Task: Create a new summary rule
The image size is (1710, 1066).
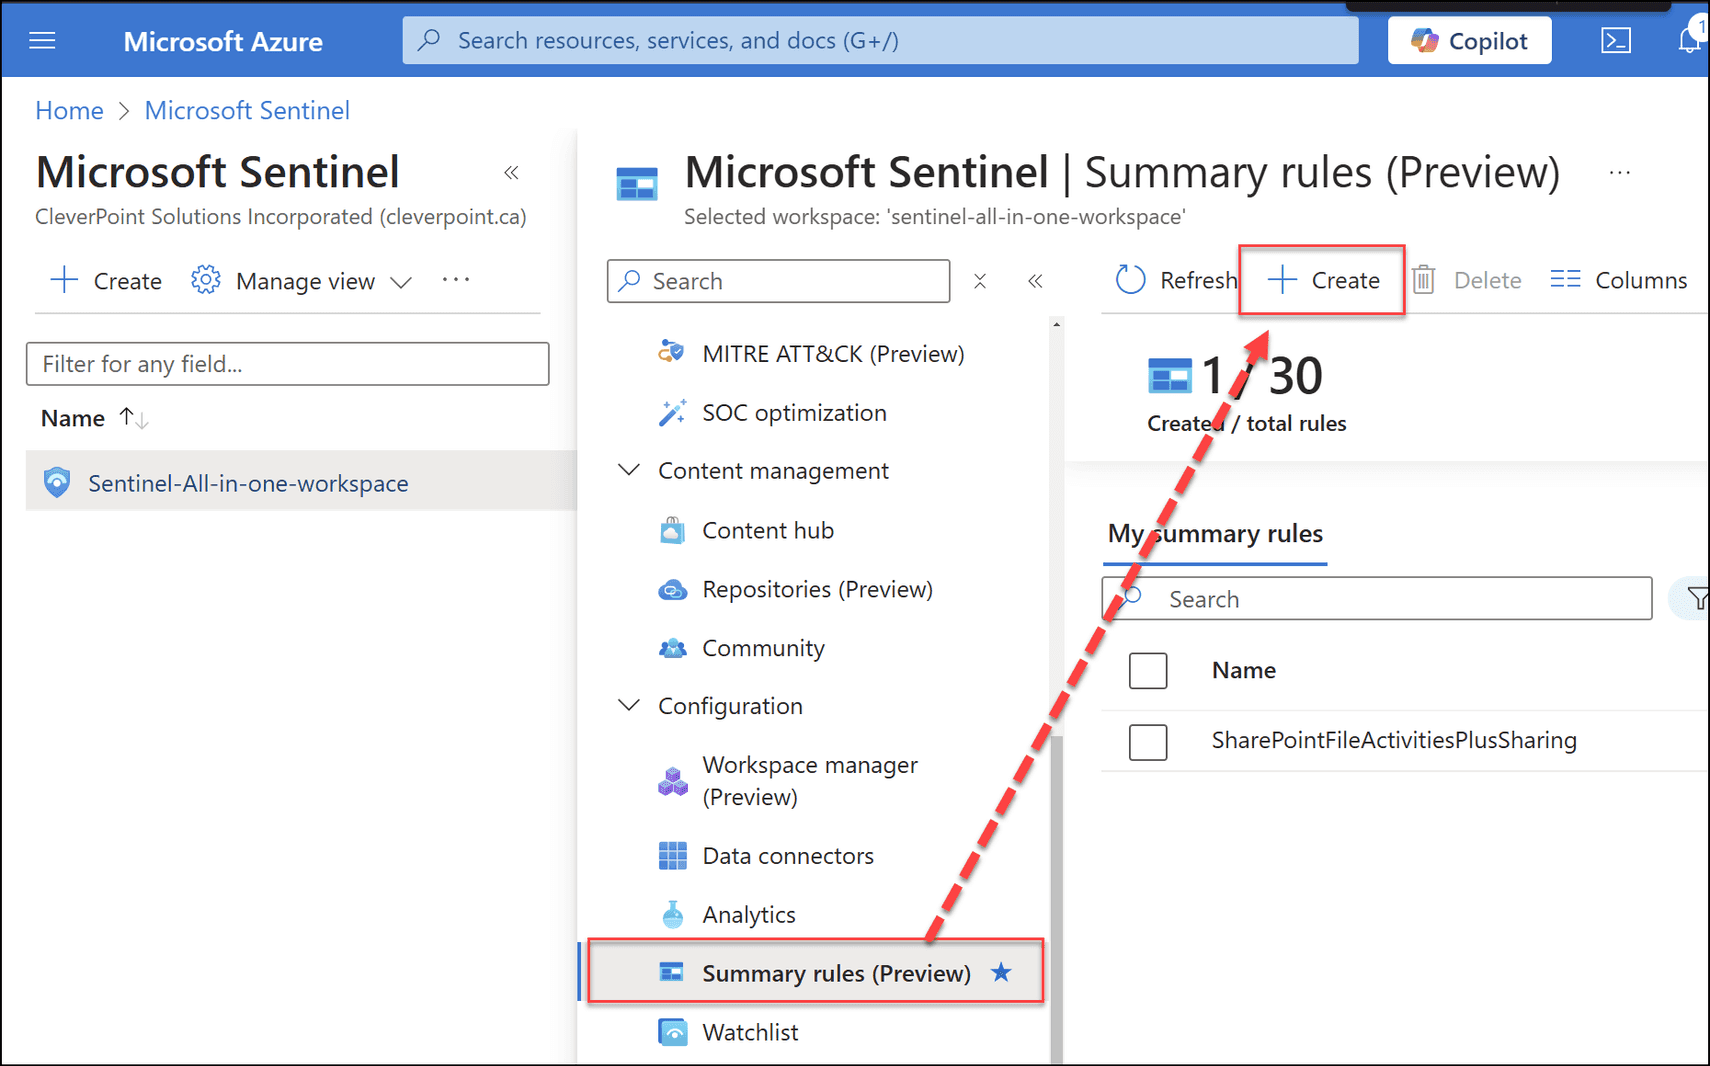Action: pyautogui.click(x=1322, y=280)
